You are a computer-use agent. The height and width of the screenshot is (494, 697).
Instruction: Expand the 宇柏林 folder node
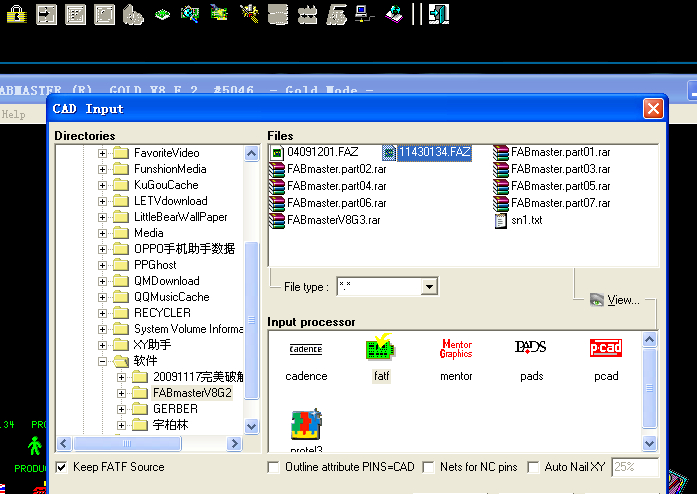click(121, 426)
